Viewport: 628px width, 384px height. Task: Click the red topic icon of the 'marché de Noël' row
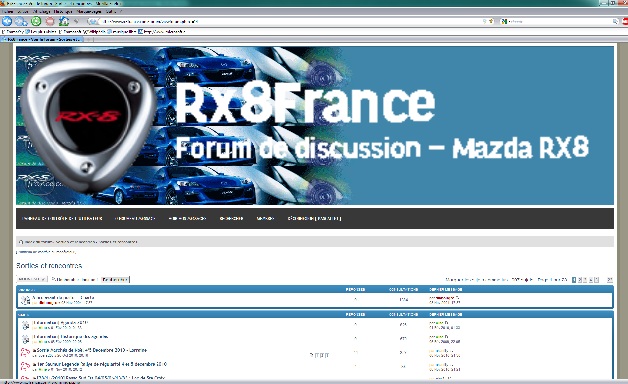[25, 352]
